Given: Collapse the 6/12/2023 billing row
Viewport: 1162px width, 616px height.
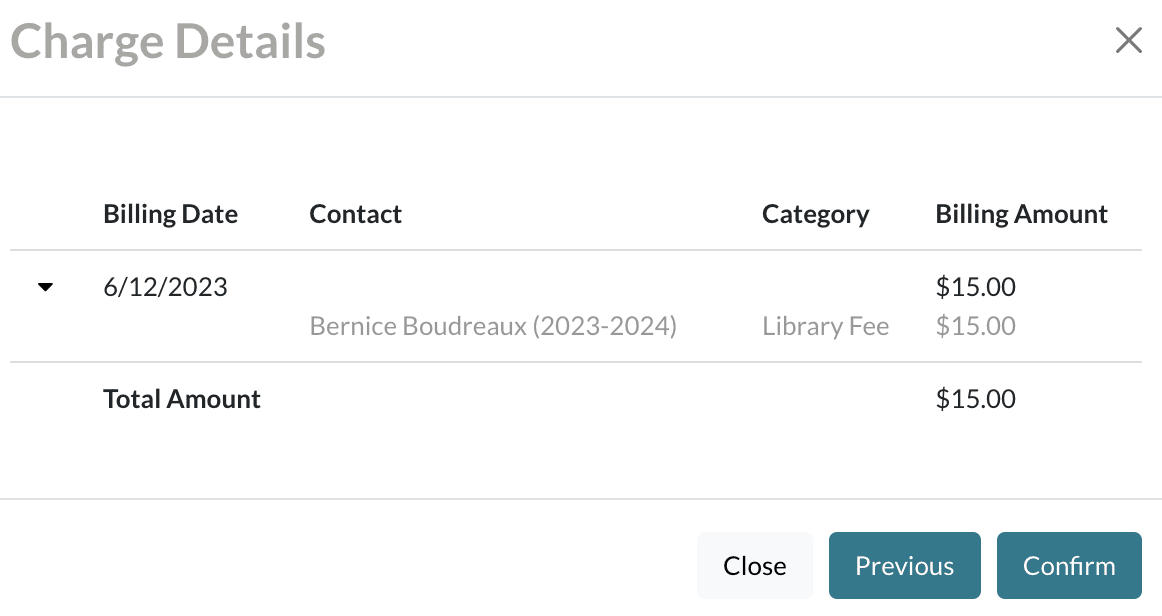Looking at the screenshot, I should (x=45, y=288).
